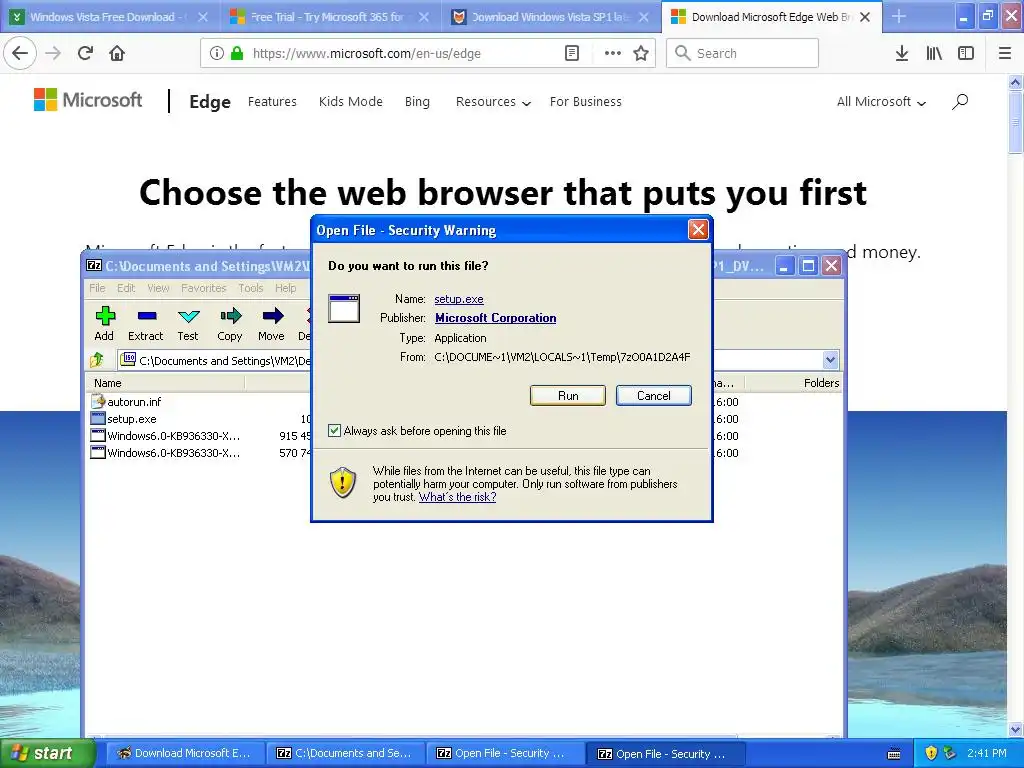Open For Business link
The width and height of the screenshot is (1024, 768).
[586, 101]
